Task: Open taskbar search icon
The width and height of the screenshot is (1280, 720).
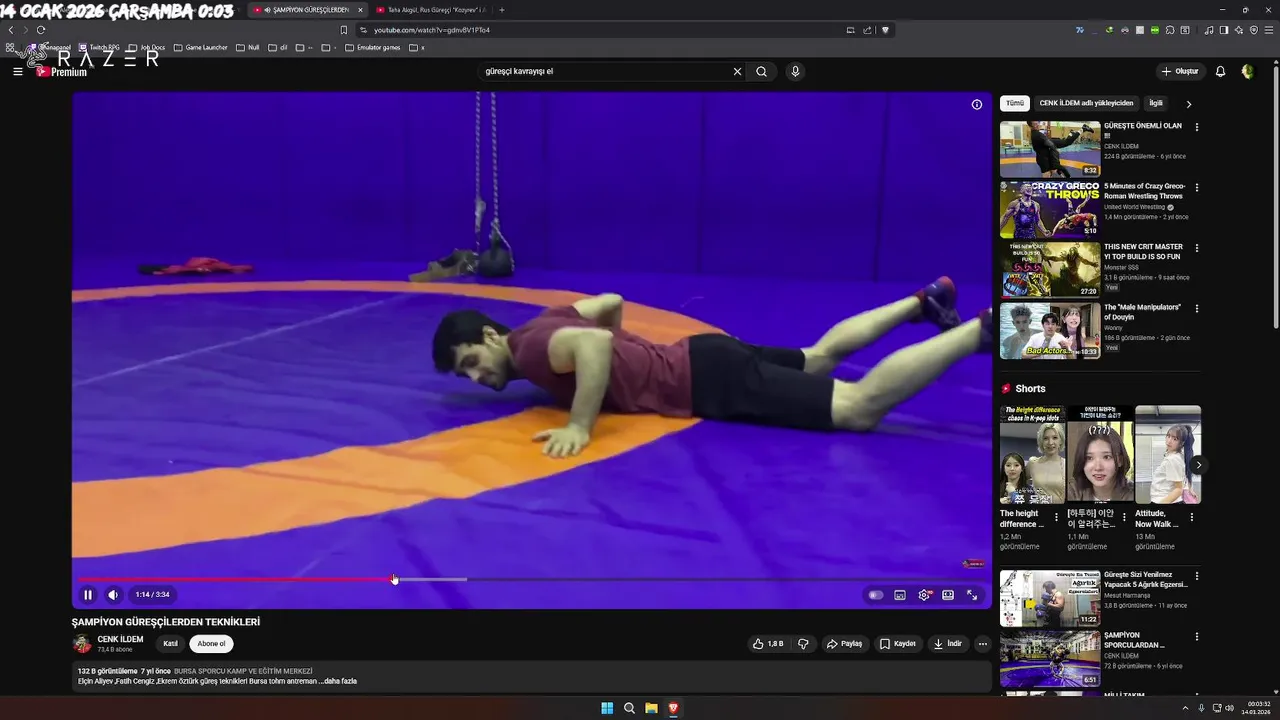Action: click(x=629, y=708)
